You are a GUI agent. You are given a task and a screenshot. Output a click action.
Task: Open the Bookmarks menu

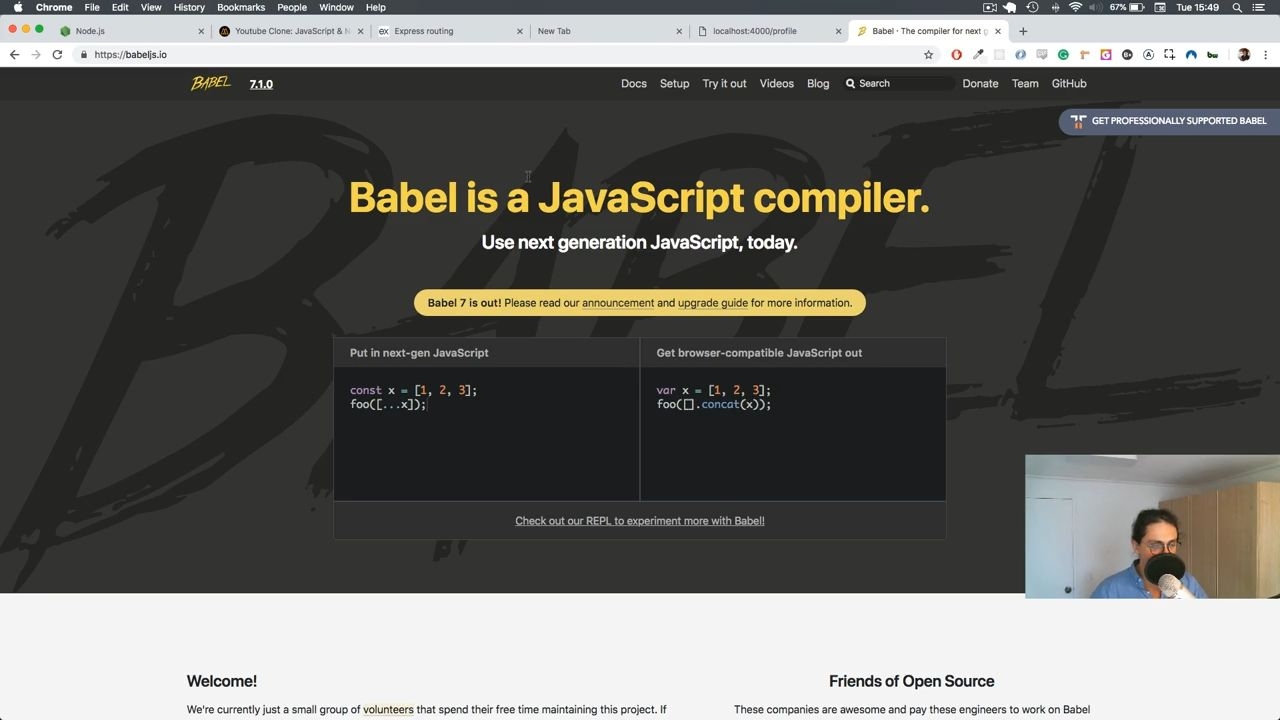(x=241, y=7)
